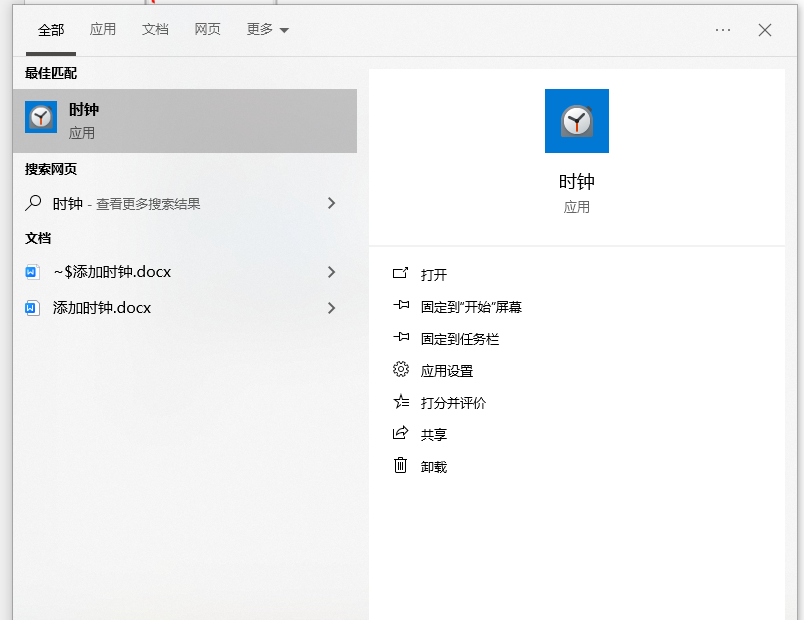
Task: Click the gear icon beside 应用设置
Action: pos(400,370)
